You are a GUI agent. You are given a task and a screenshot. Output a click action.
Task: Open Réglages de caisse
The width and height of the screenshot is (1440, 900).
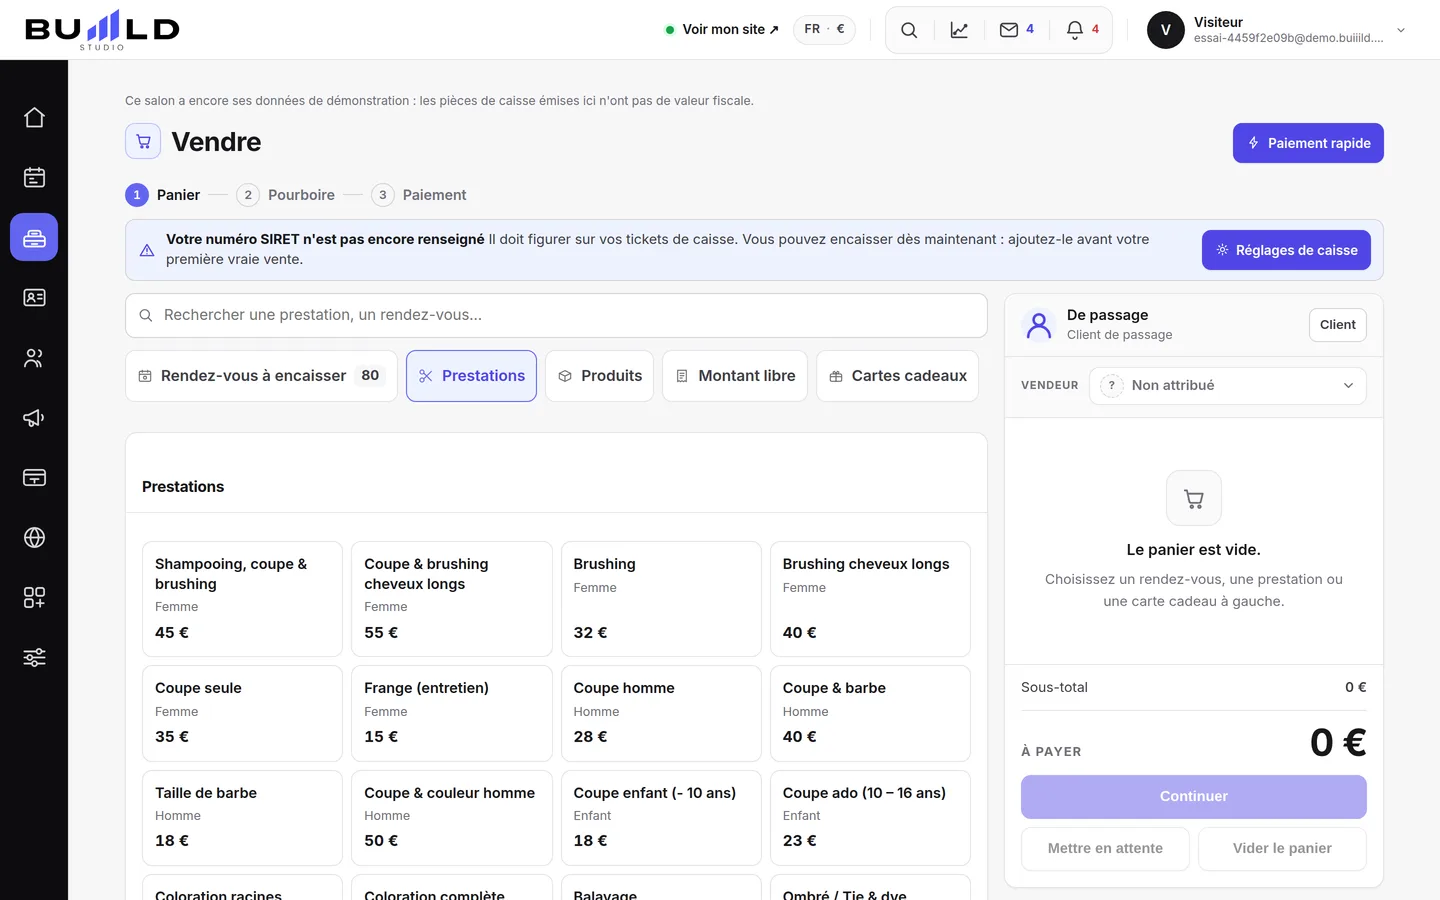coord(1286,250)
